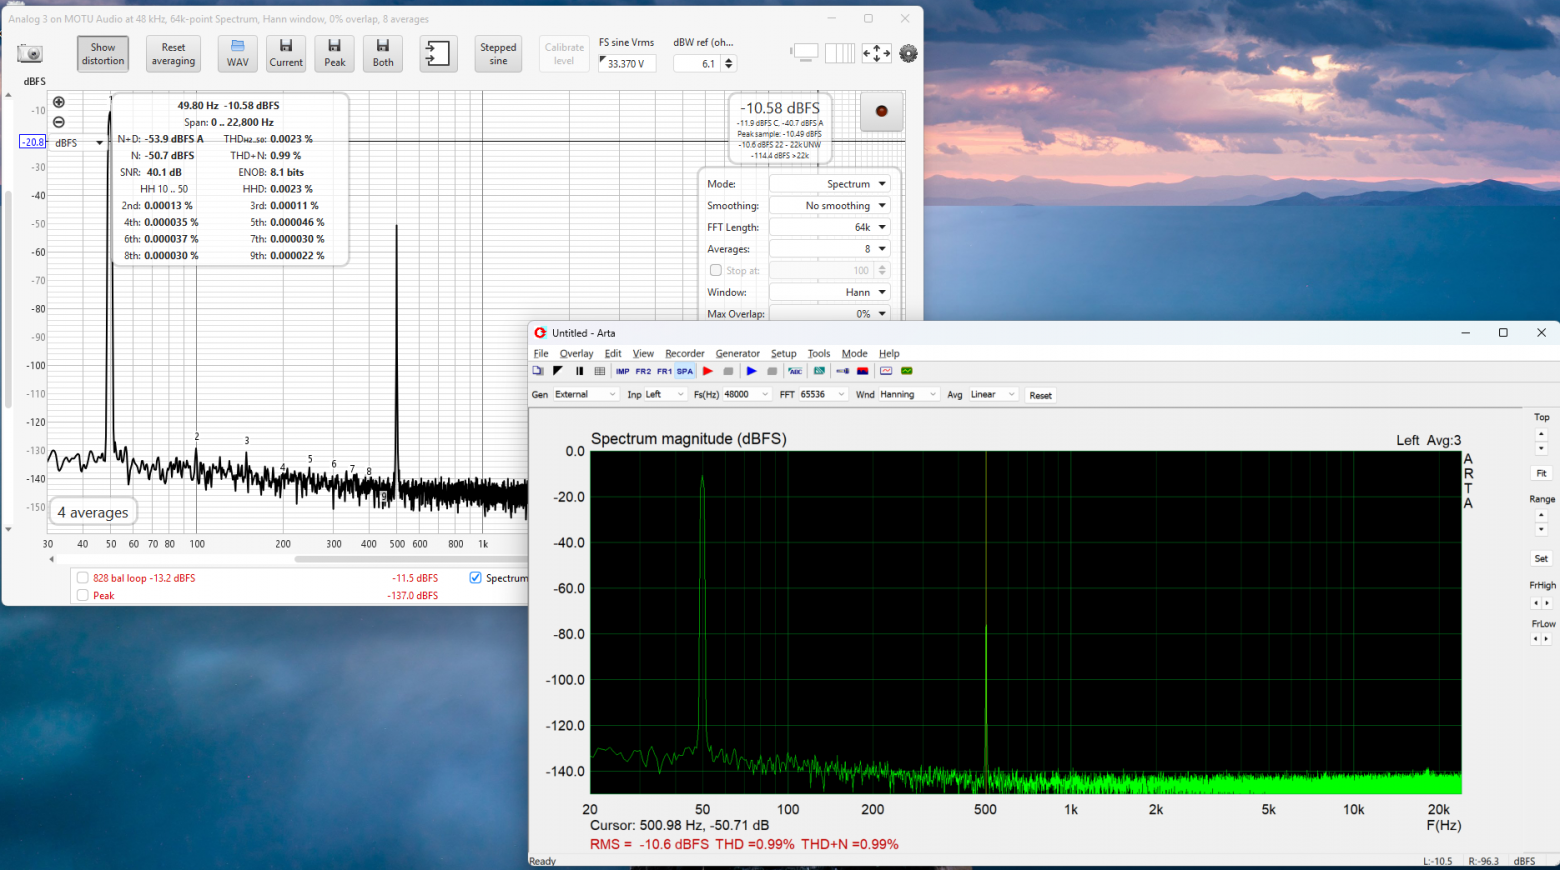Click the red record start arrow in Arta
The image size is (1560, 870).
click(x=708, y=371)
